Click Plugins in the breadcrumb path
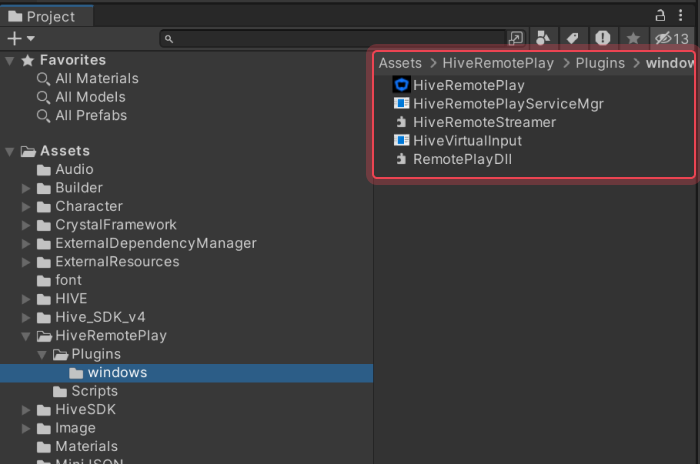The width and height of the screenshot is (700, 464). coord(600,63)
